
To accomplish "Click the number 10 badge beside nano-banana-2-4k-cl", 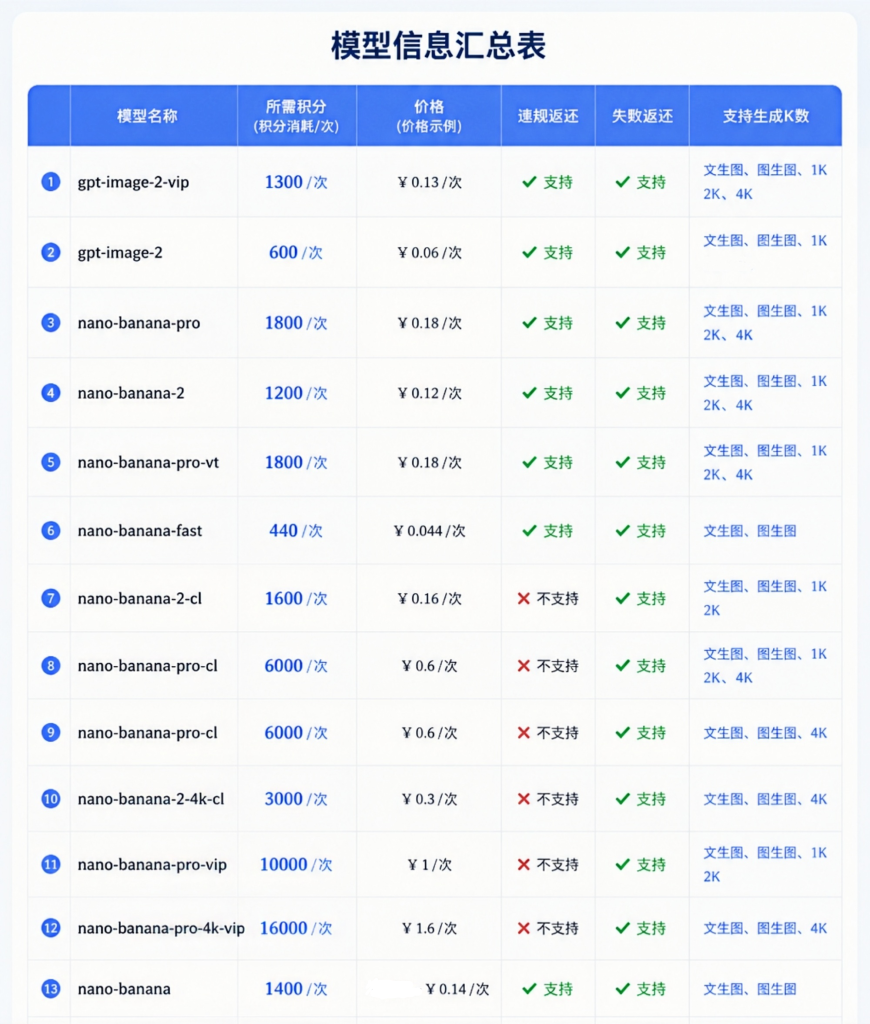I will [50, 799].
